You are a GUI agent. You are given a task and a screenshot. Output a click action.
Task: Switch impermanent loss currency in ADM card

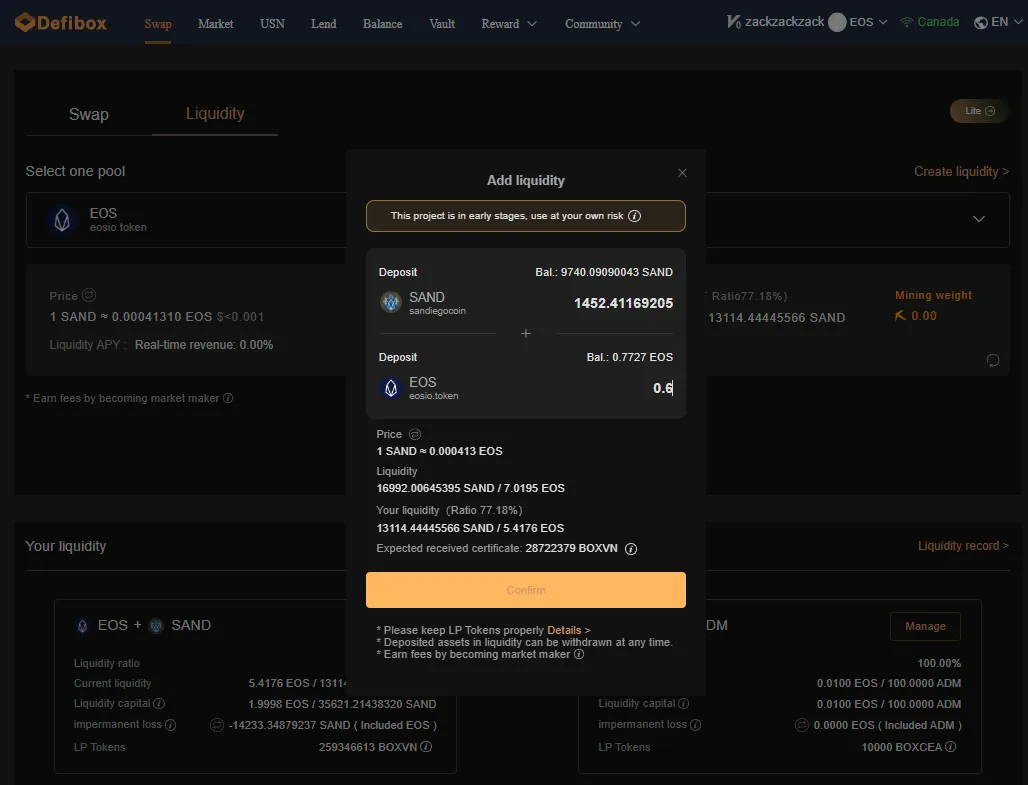(x=801, y=725)
